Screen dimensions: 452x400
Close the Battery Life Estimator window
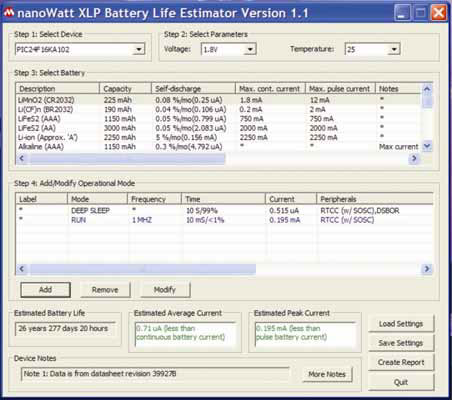point(439,13)
